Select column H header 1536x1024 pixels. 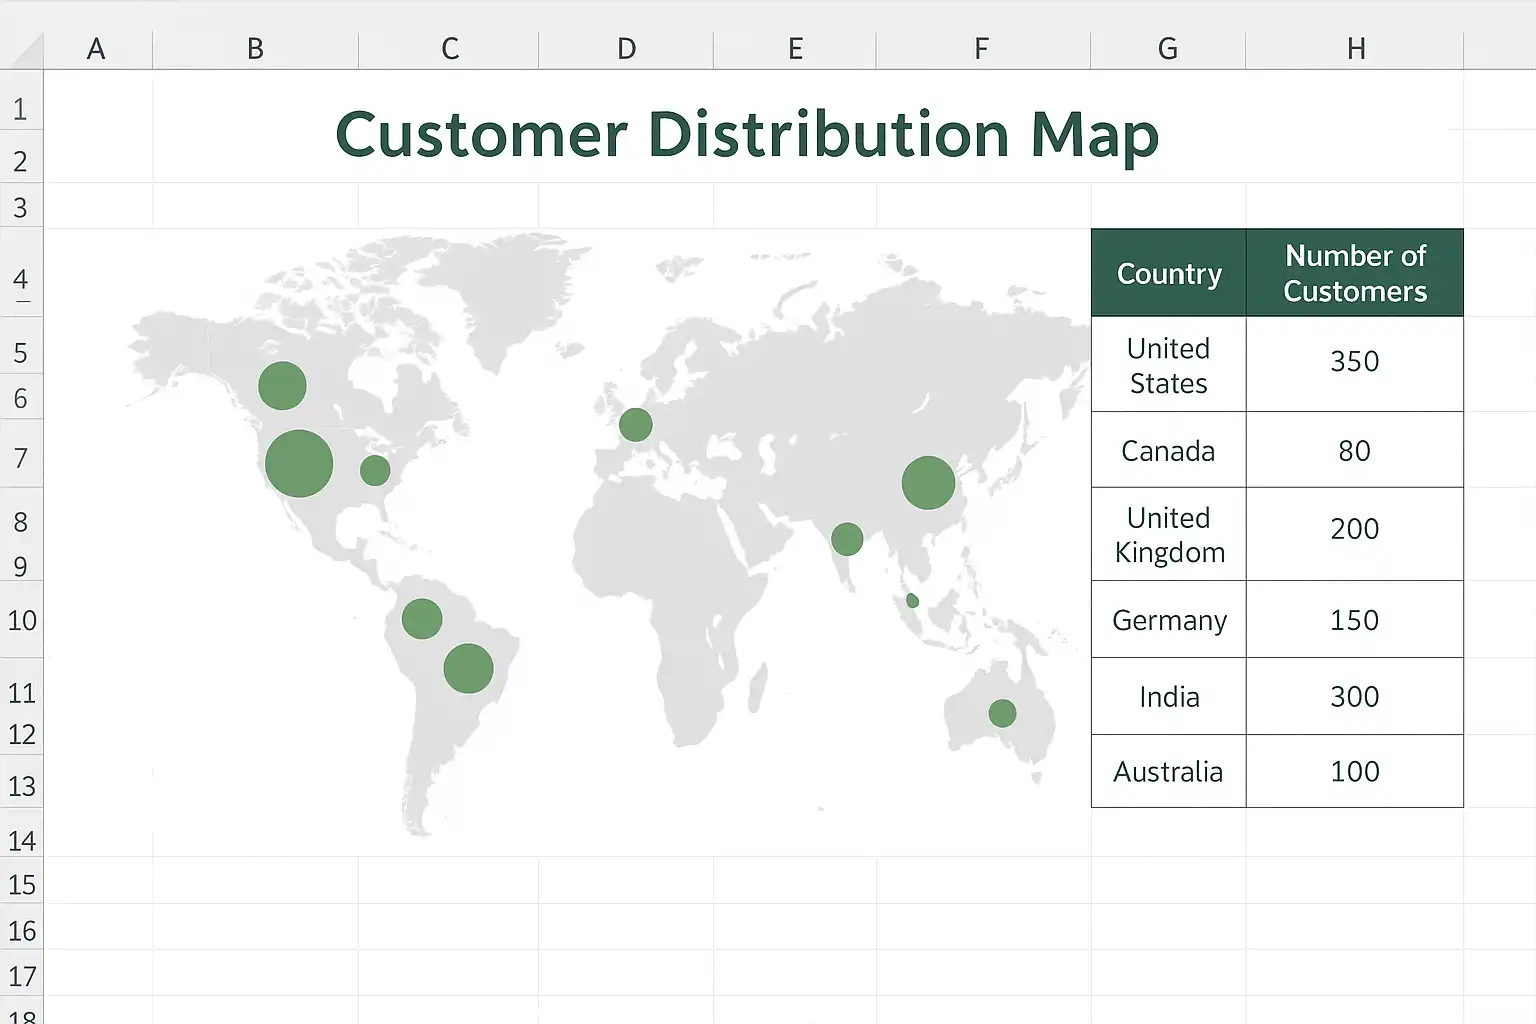(1355, 49)
